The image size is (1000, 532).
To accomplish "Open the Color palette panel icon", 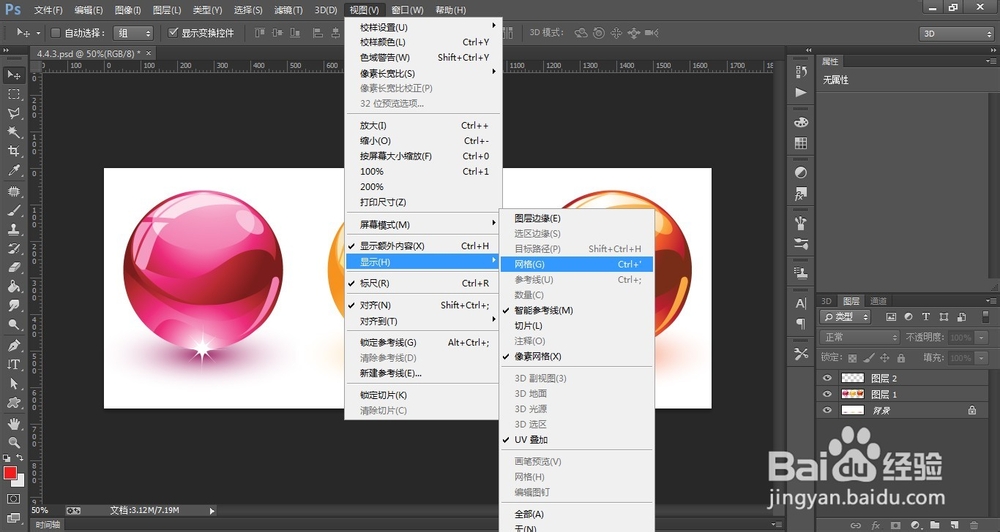I will coord(801,122).
